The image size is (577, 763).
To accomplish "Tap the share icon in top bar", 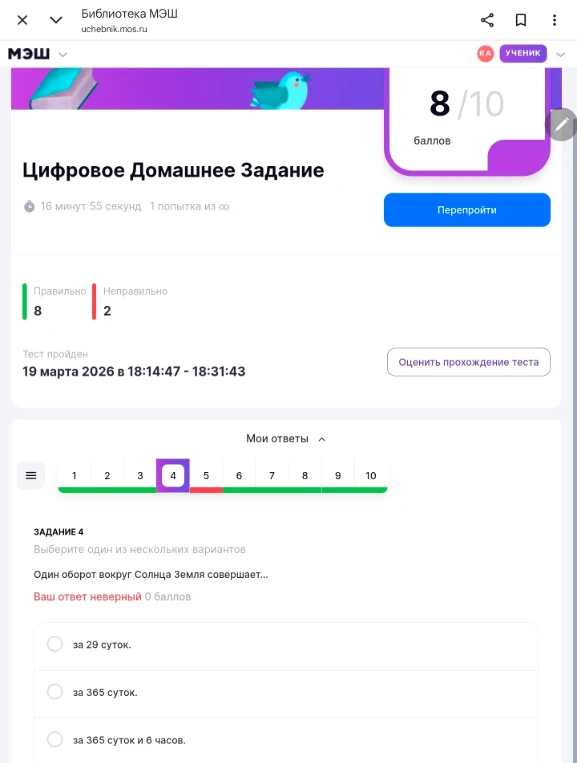I will pos(487,20).
